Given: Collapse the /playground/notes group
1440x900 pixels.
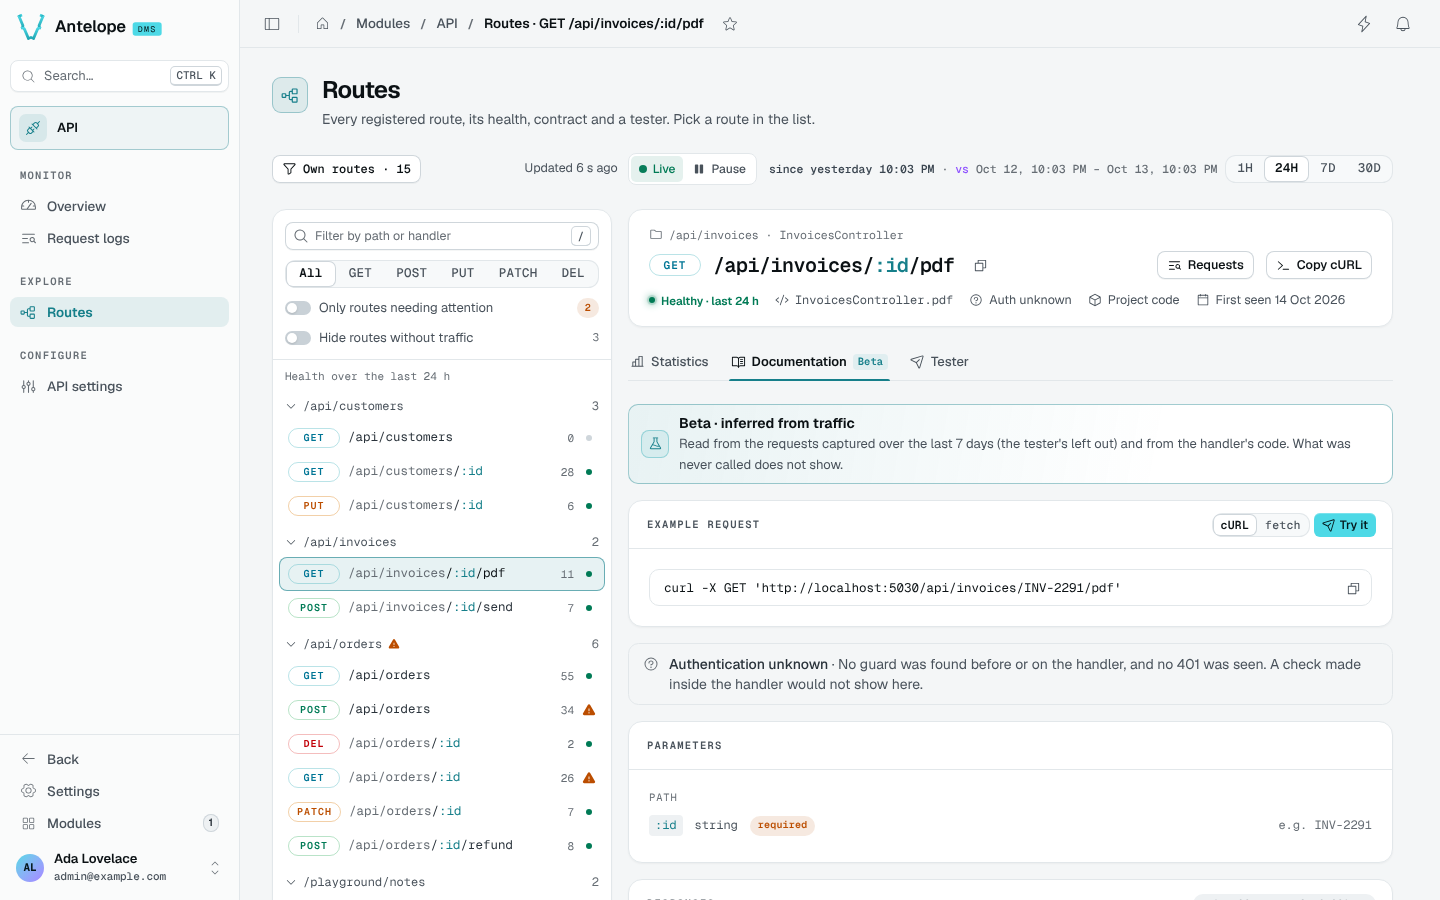Looking at the screenshot, I should pos(442,882).
